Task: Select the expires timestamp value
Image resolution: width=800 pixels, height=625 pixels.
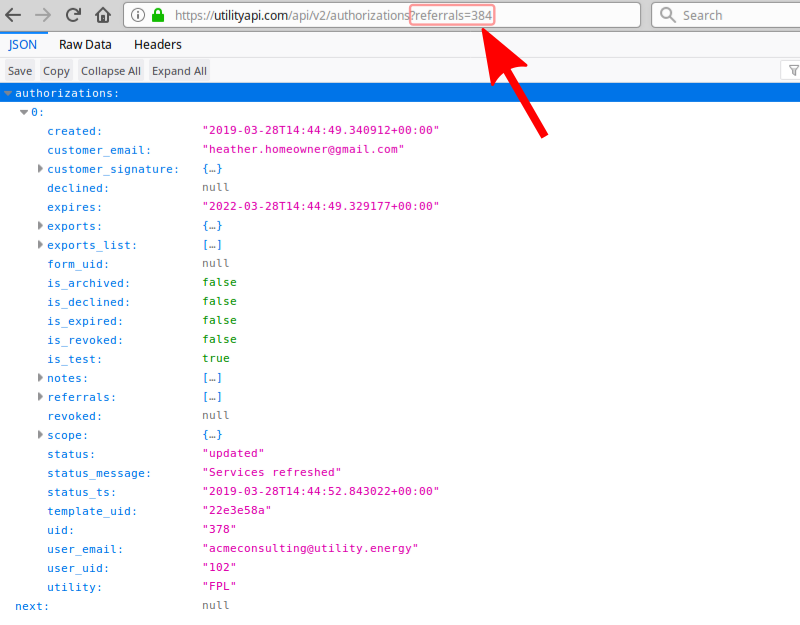Action: pos(320,206)
